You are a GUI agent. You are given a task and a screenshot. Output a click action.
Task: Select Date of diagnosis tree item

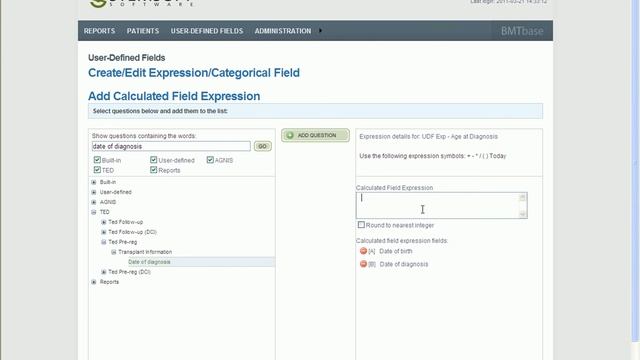coord(149,262)
